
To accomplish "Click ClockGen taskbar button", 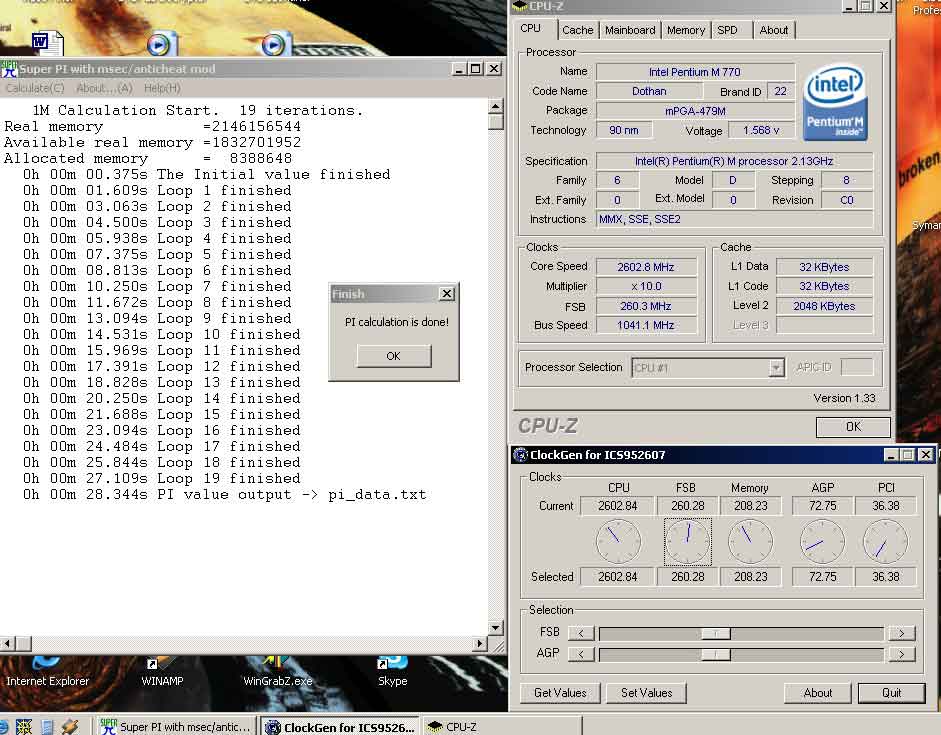I will click(340, 727).
